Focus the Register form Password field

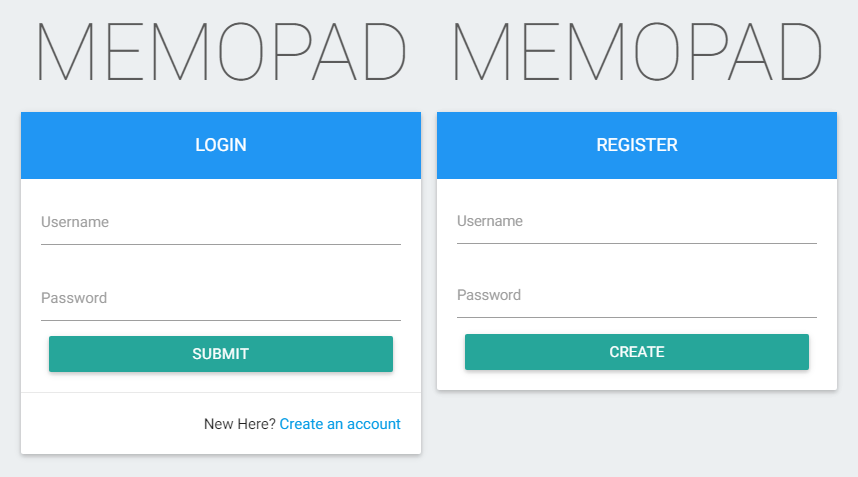click(636, 297)
